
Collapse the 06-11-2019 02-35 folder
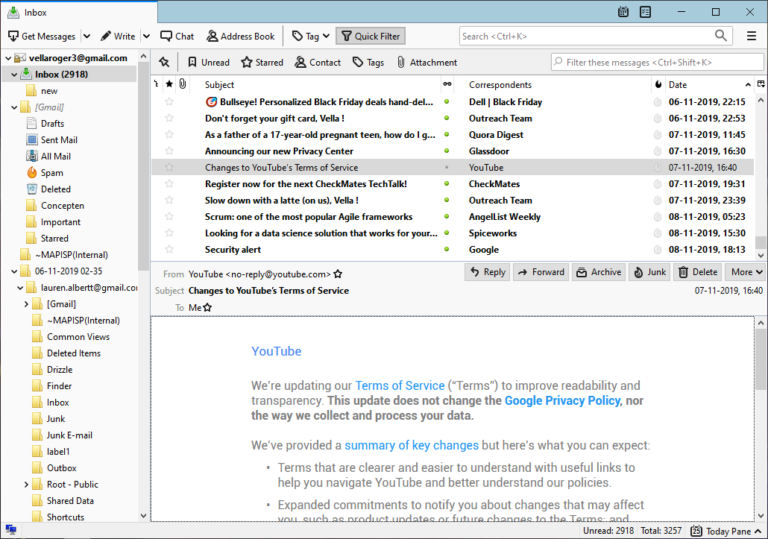(14, 271)
